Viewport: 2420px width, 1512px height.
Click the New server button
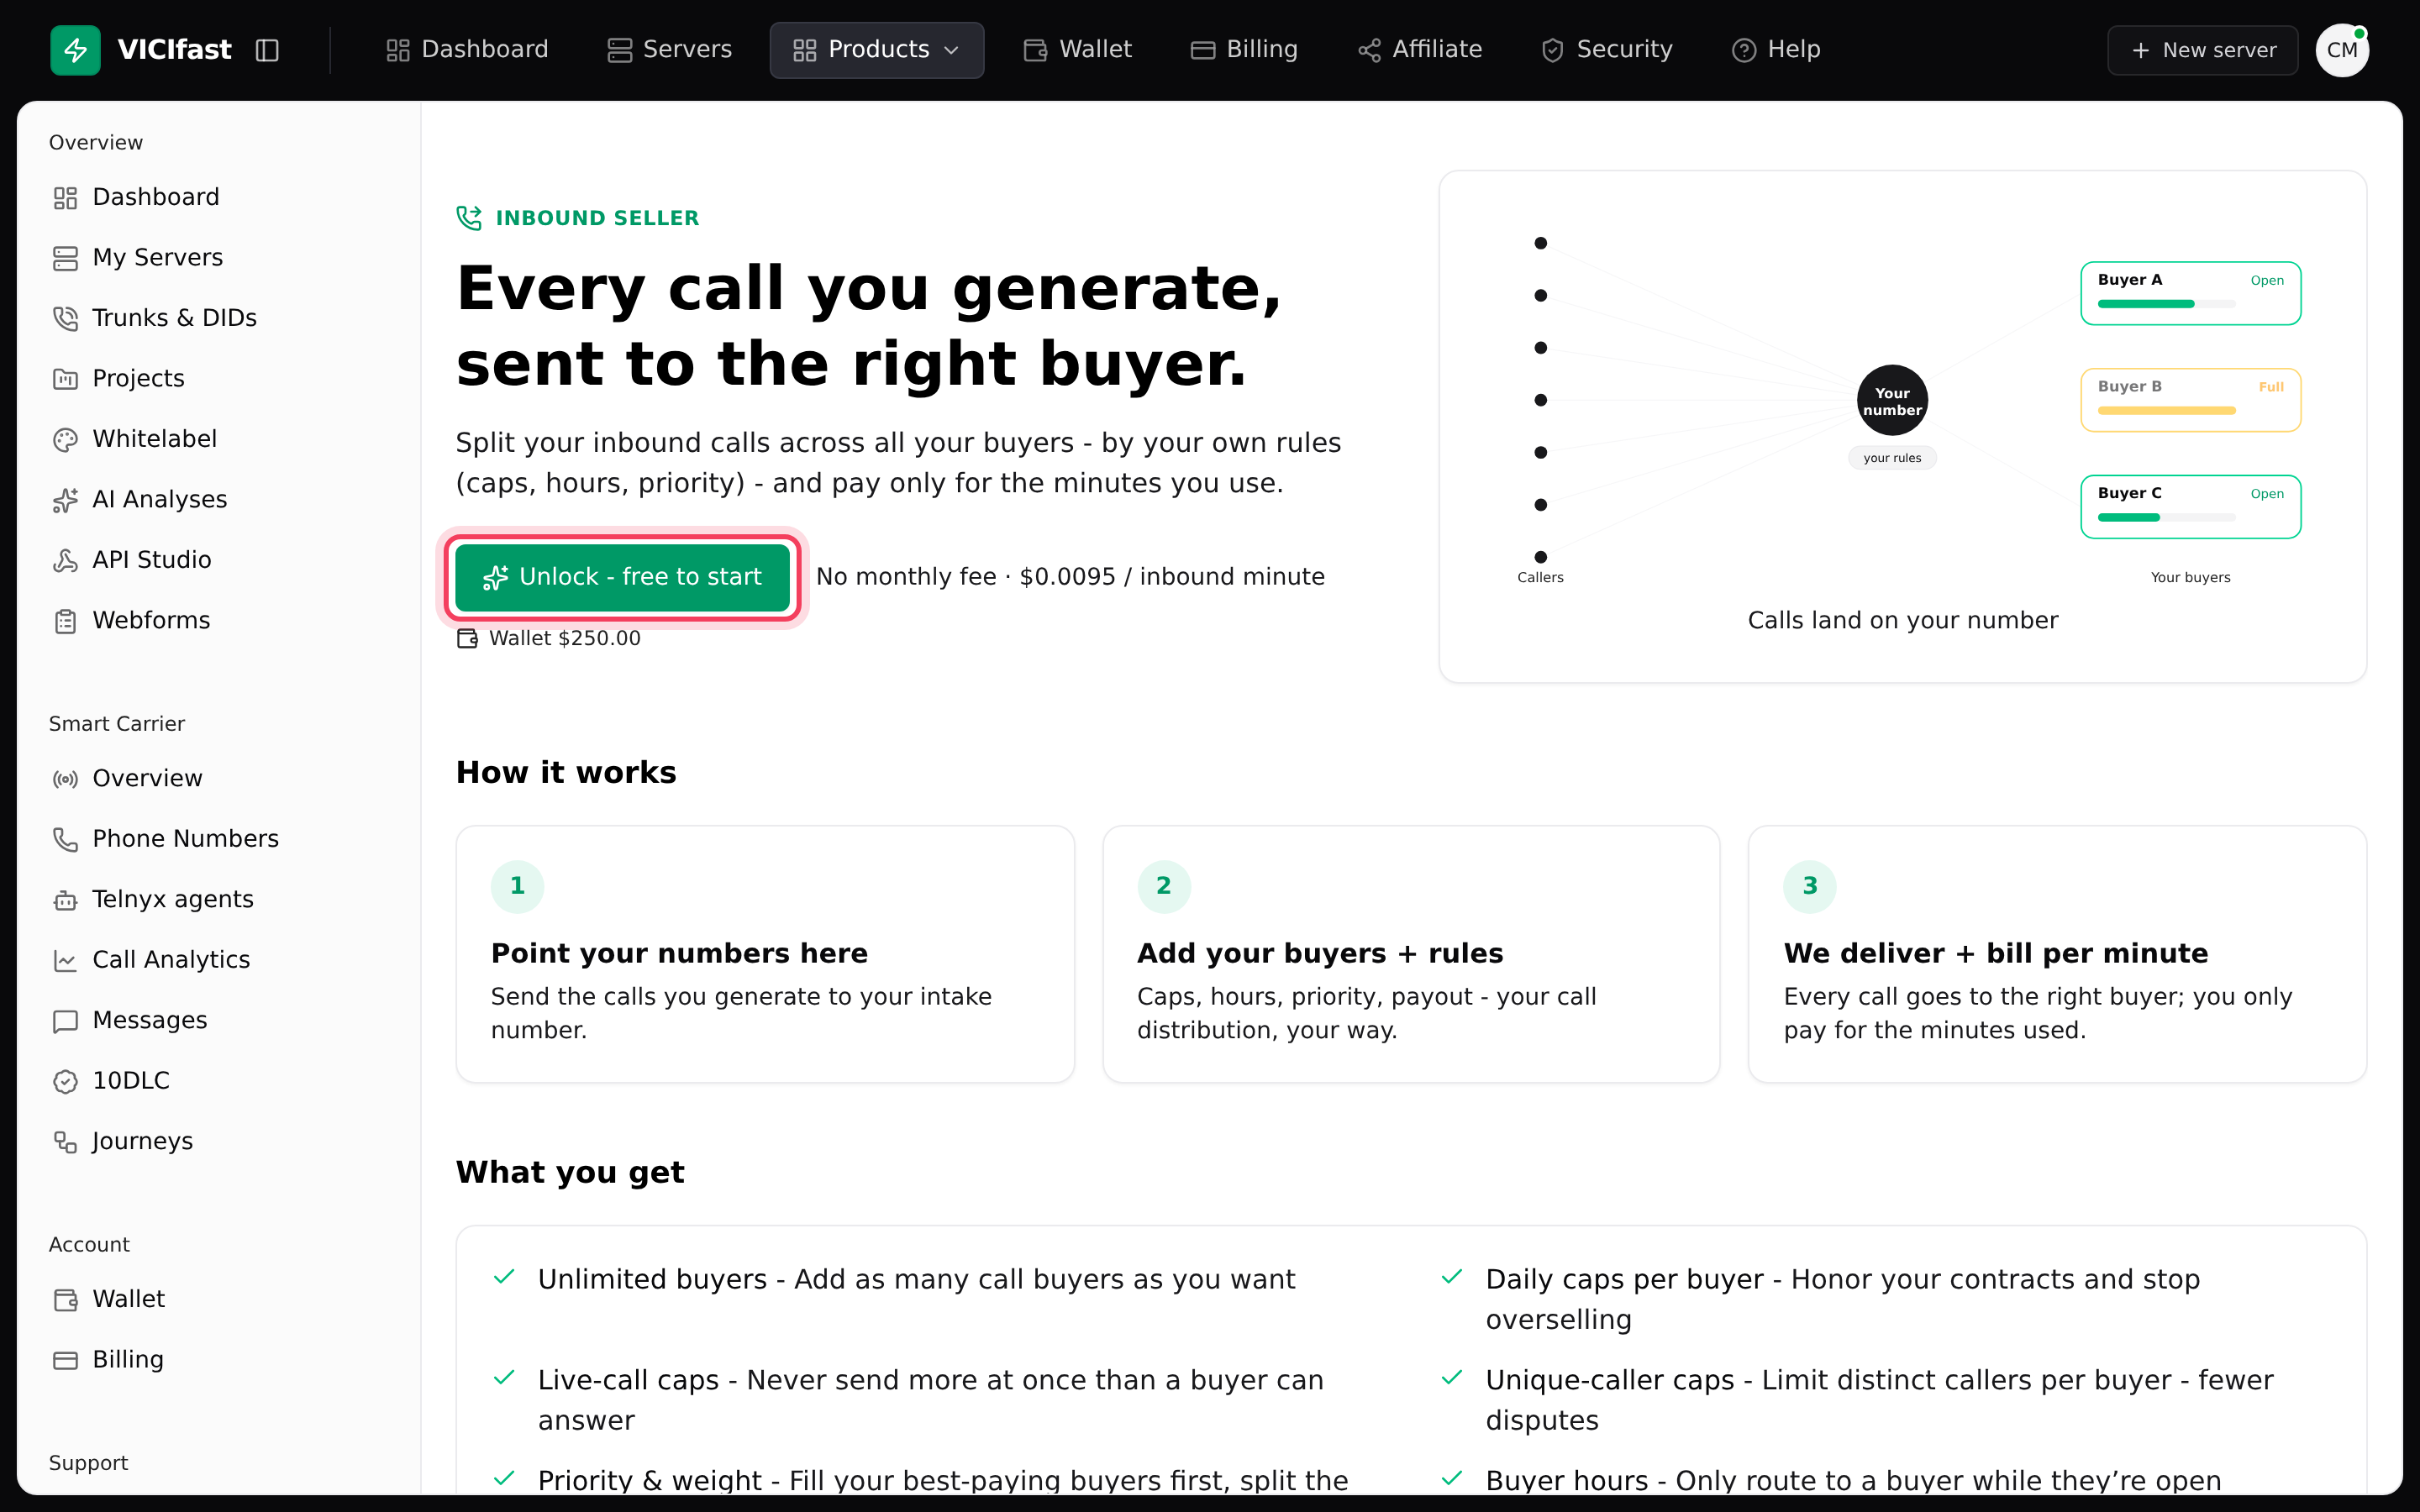point(2203,50)
